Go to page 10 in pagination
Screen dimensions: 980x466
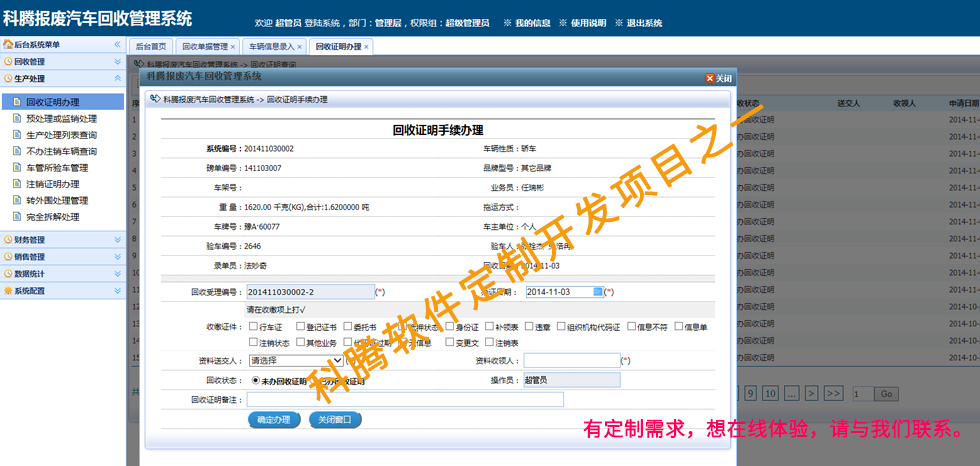click(771, 394)
